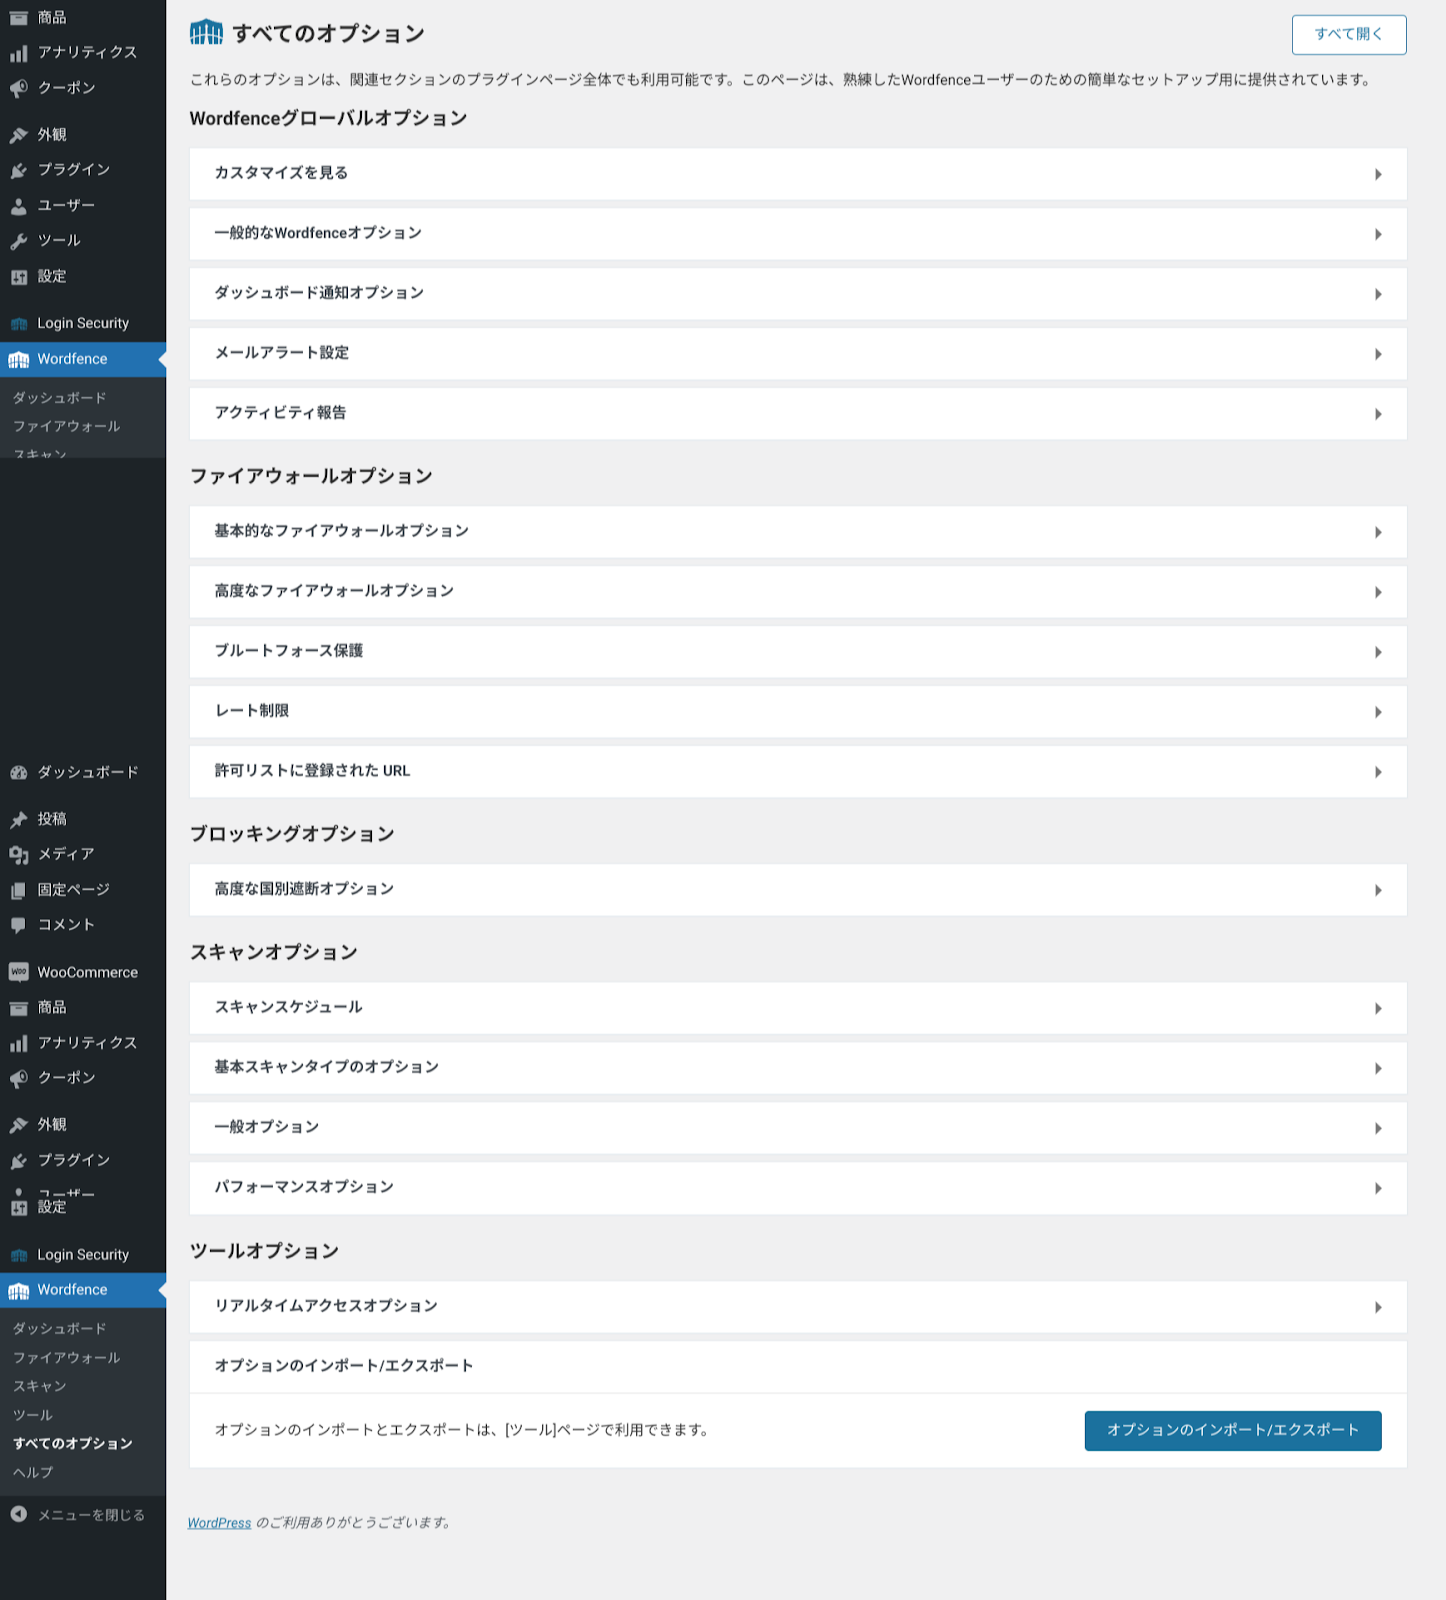
Task: Expand the メールアラート設定 arrow
Action: pos(1378,354)
